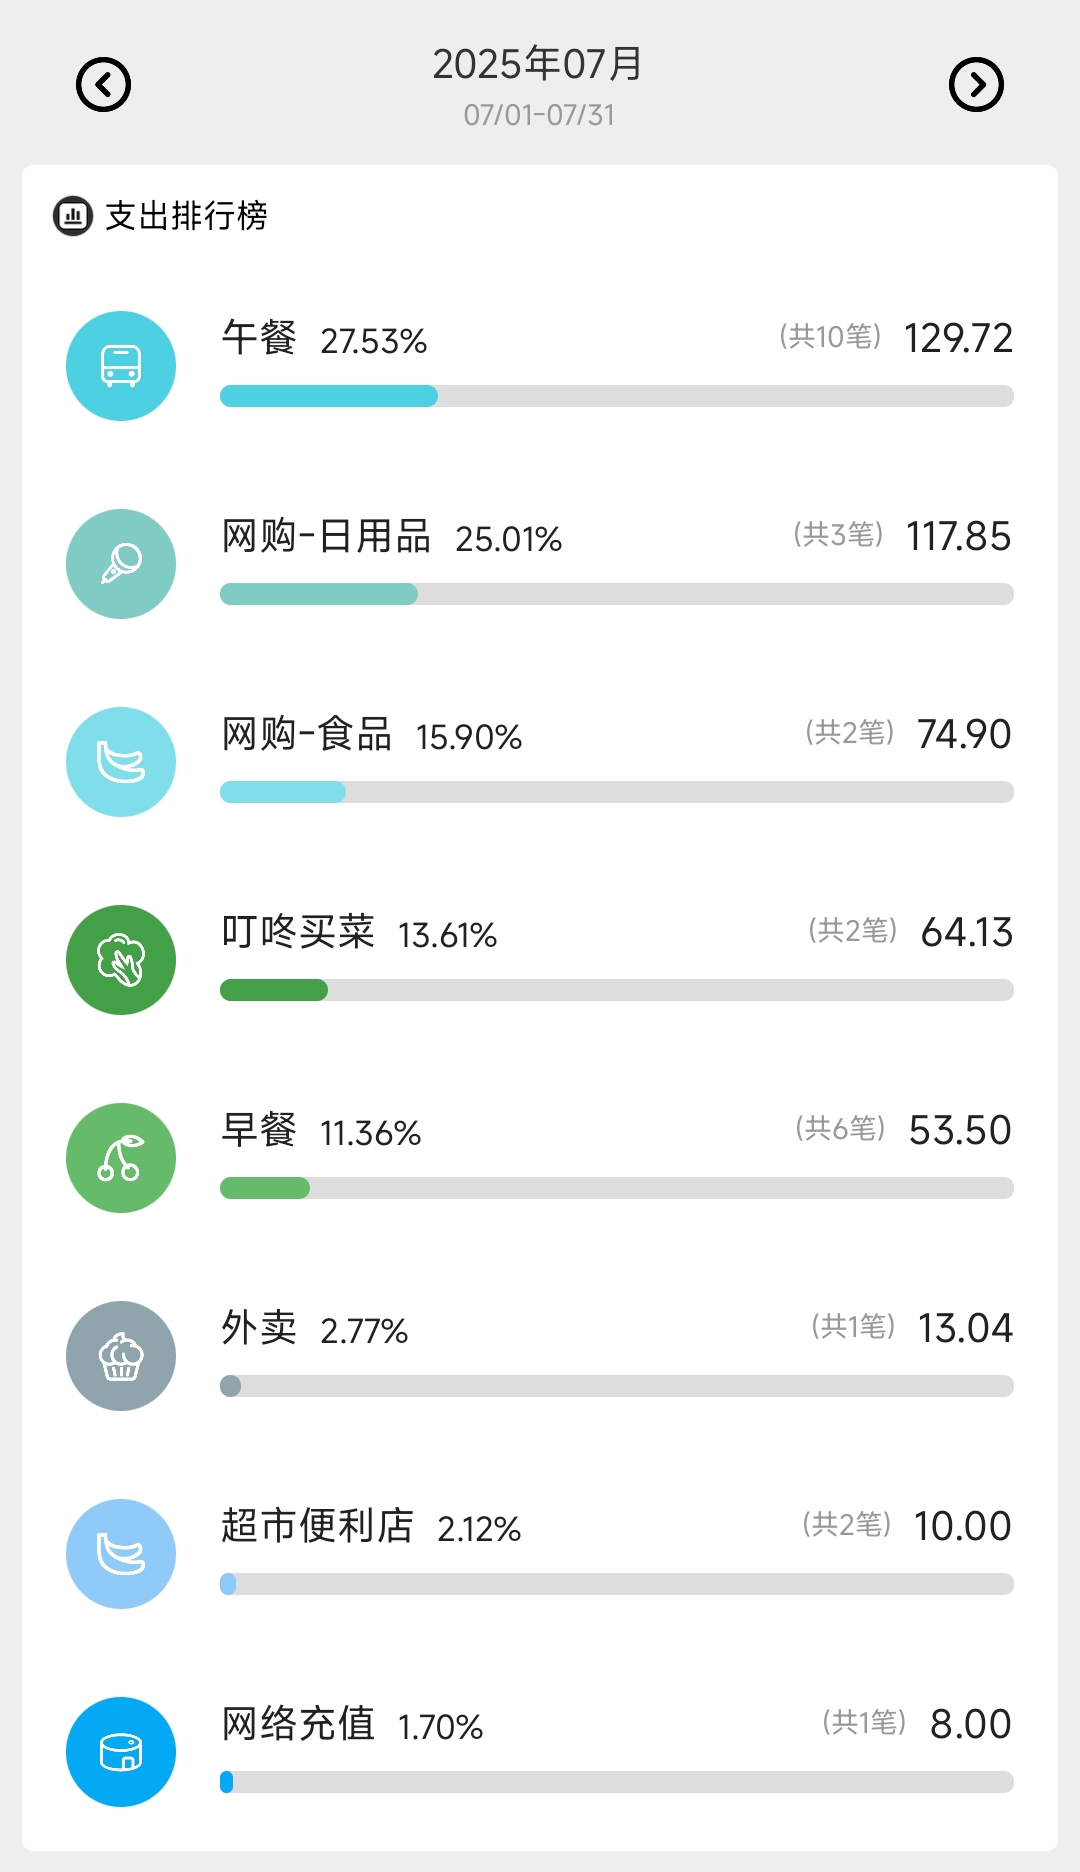Click the 支出排行榜 chart icon
Viewport: 1080px width, 1872px height.
click(73, 216)
